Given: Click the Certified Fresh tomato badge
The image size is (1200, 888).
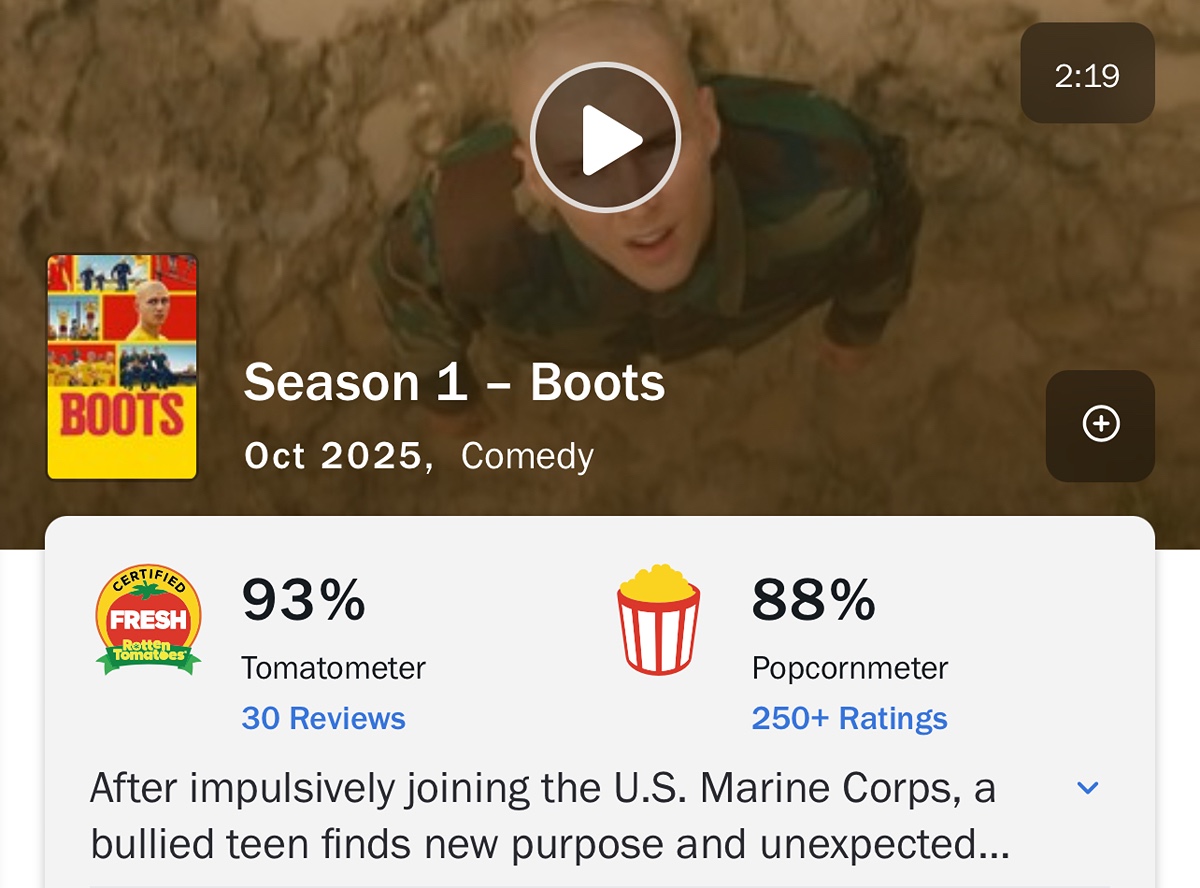Looking at the screenshot, I should (148, 620).
